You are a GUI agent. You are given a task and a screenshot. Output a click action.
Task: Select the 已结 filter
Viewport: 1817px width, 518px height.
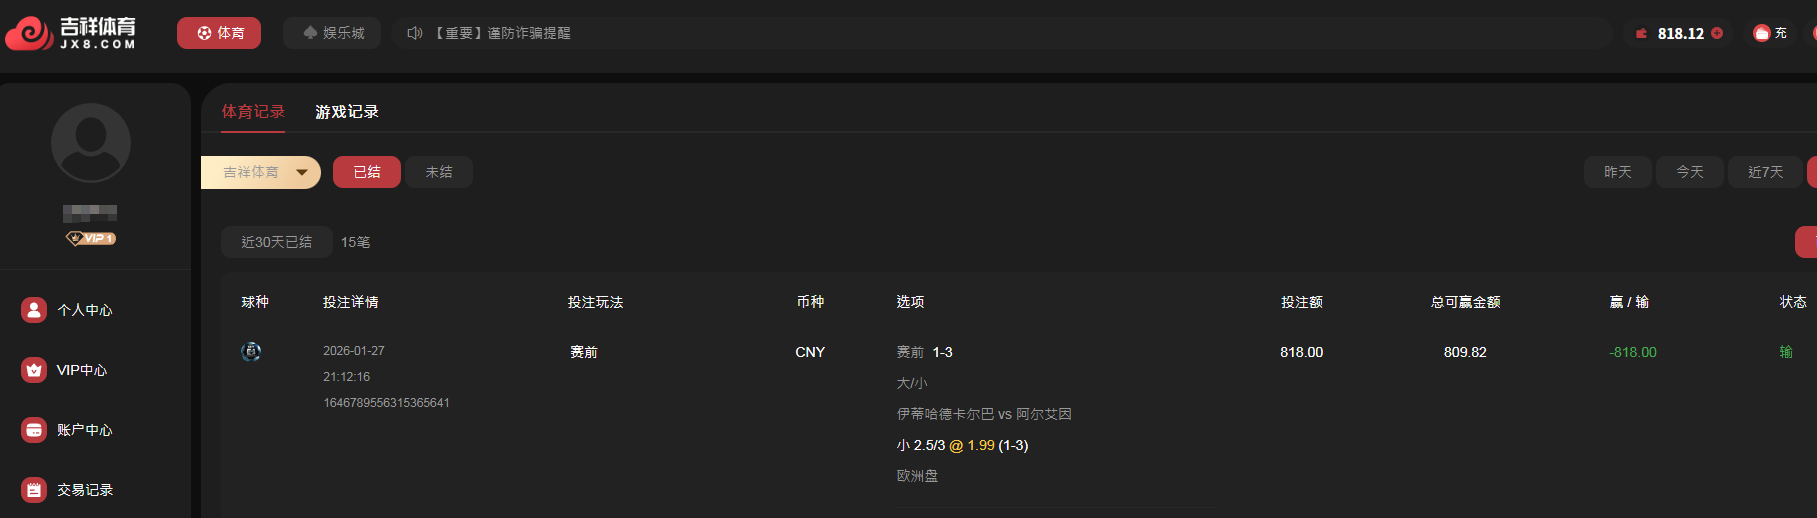[x=367, y=172]
